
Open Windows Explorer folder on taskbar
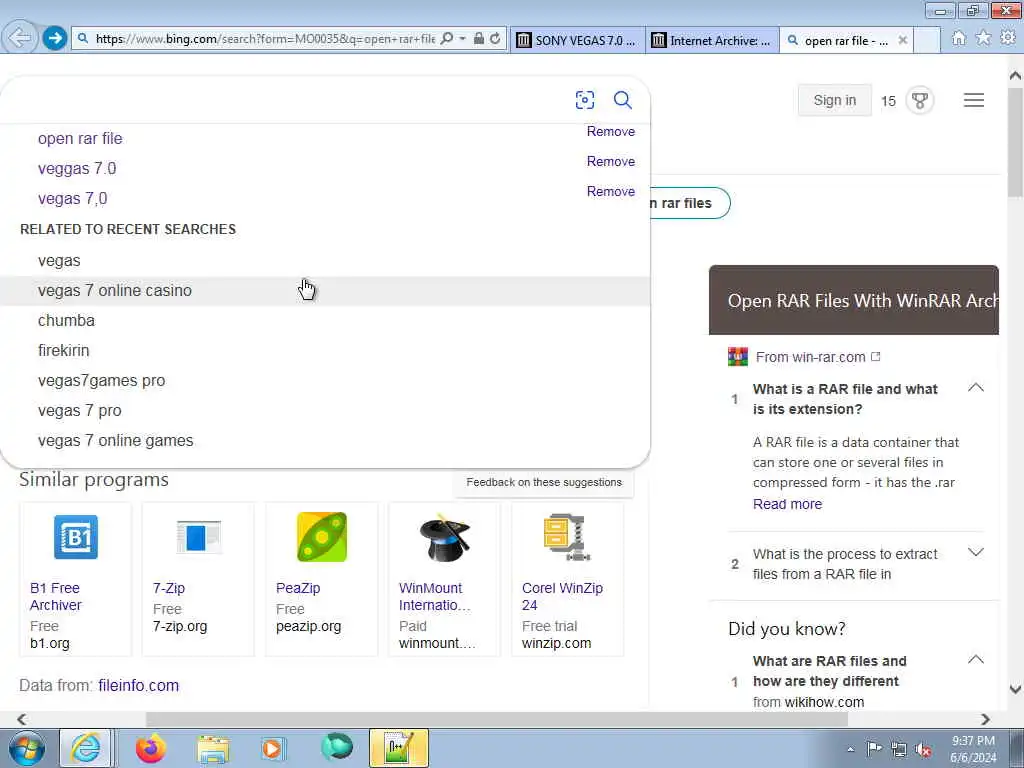click(x=214, y=749)
